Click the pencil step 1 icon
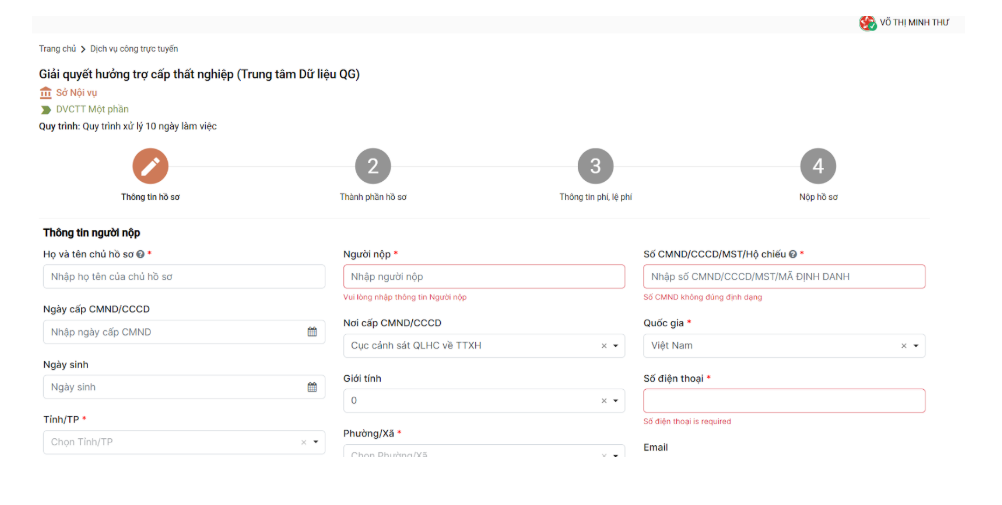Screen dimensions: 1002x505 (x=150, y=166)
